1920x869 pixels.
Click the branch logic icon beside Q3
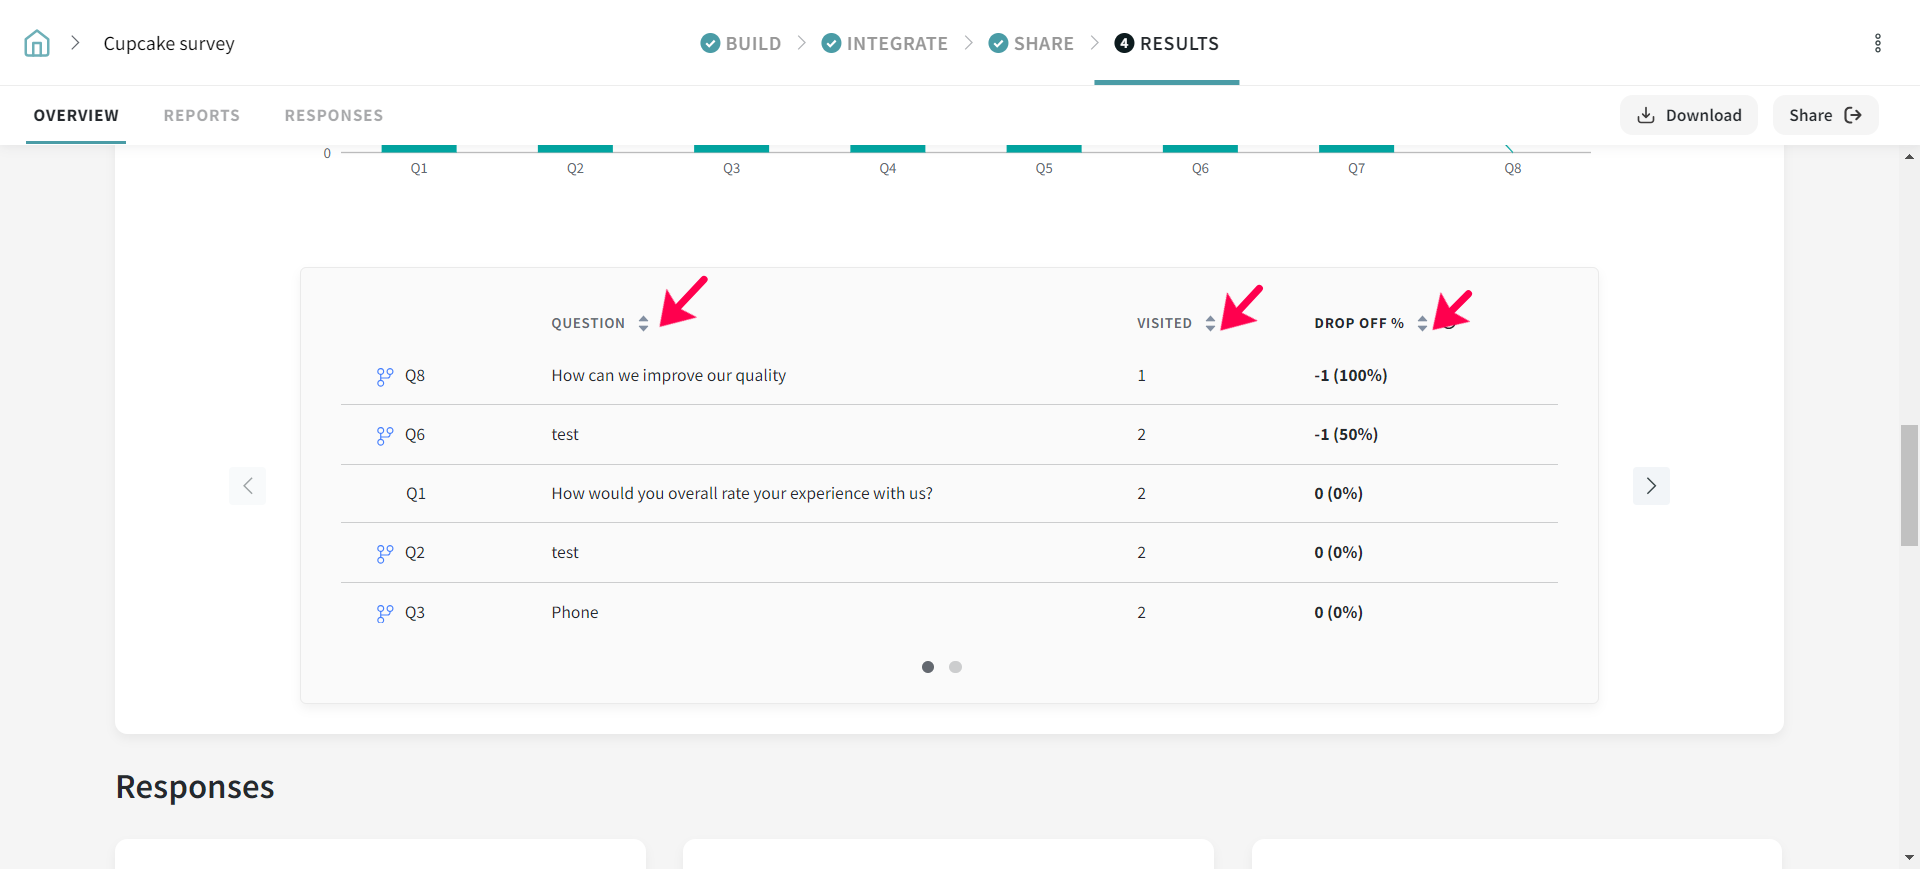(x=385, y=613)
